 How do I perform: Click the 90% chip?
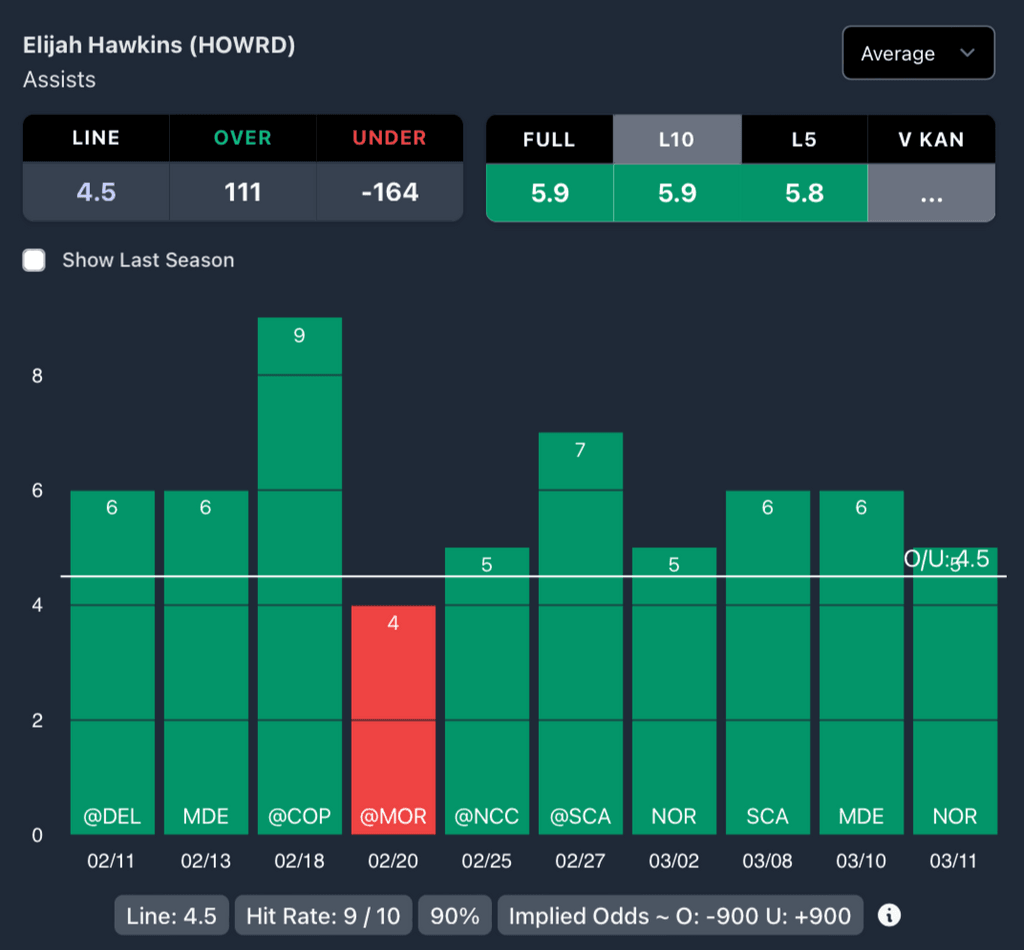click(x=455, y=915)
